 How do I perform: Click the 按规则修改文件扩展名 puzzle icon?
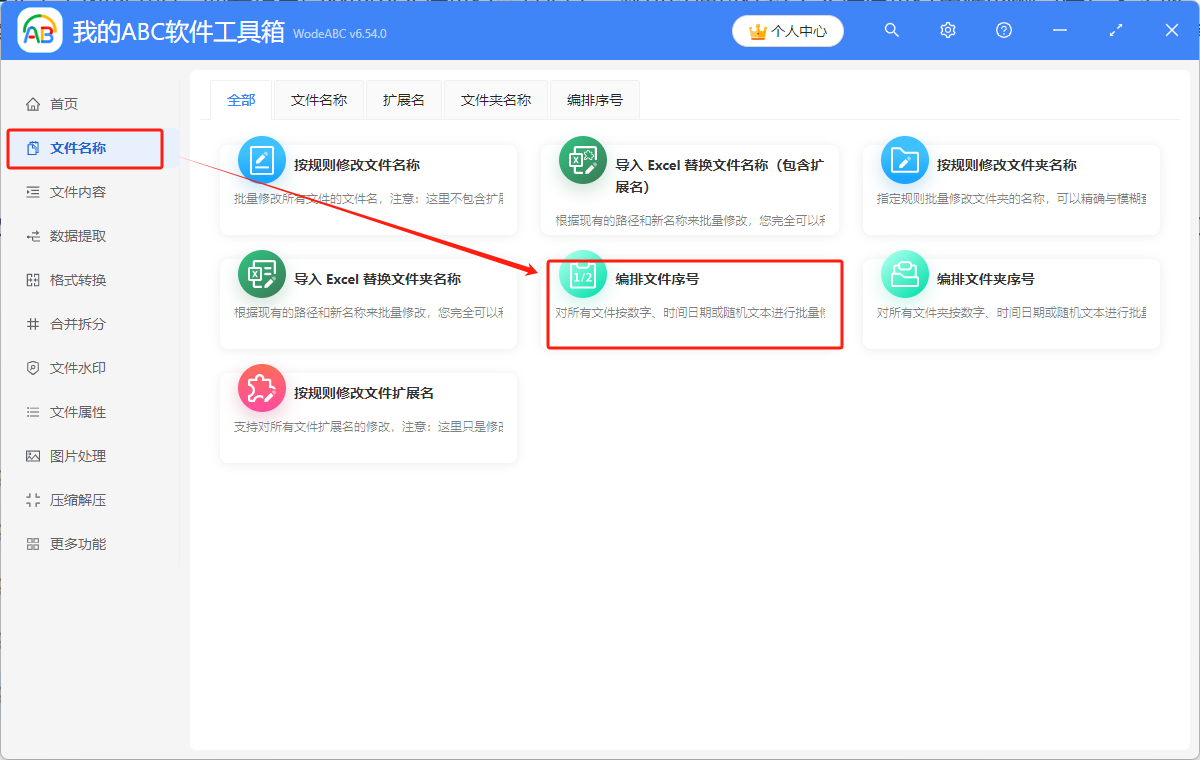point(262,389)
